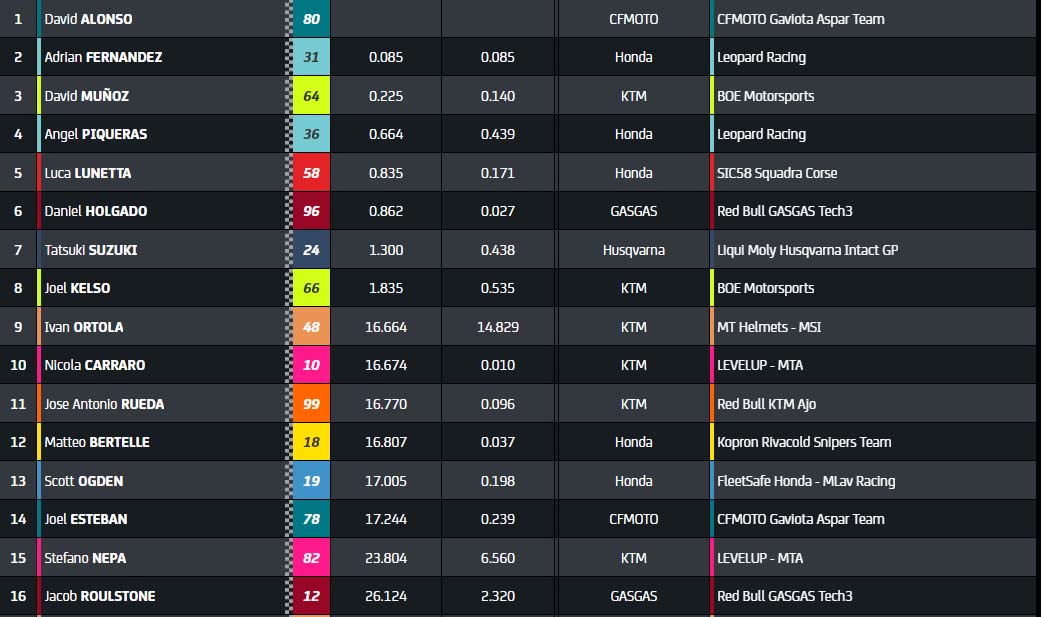Viewport: 1041px width, 617px height.
Task: Select Husqvarna manufacturer cell for Suzuki
Action: pyautogui.click(x=633, y=250)
